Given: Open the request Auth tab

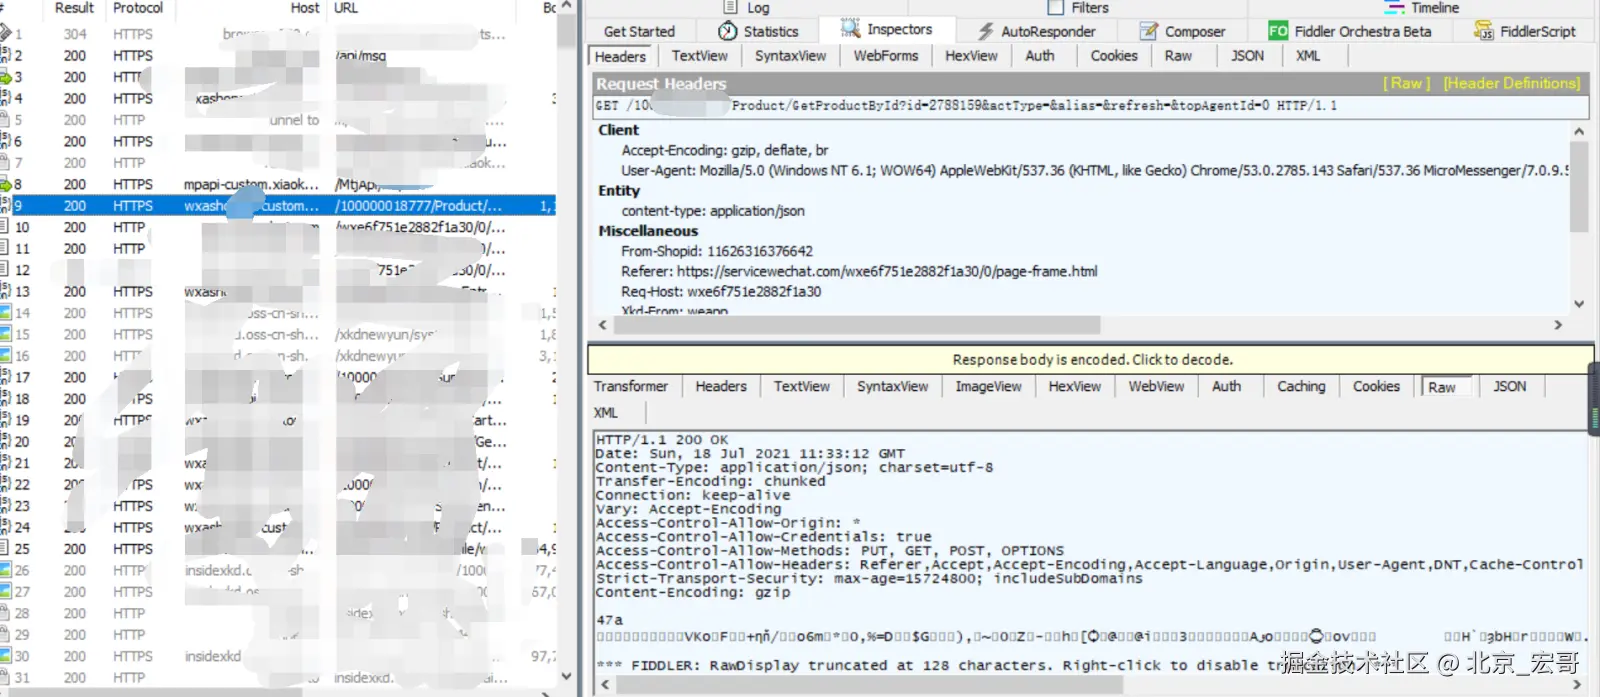Looking at the screenshot, I should pyautogui.click(x=1040, y=56).
